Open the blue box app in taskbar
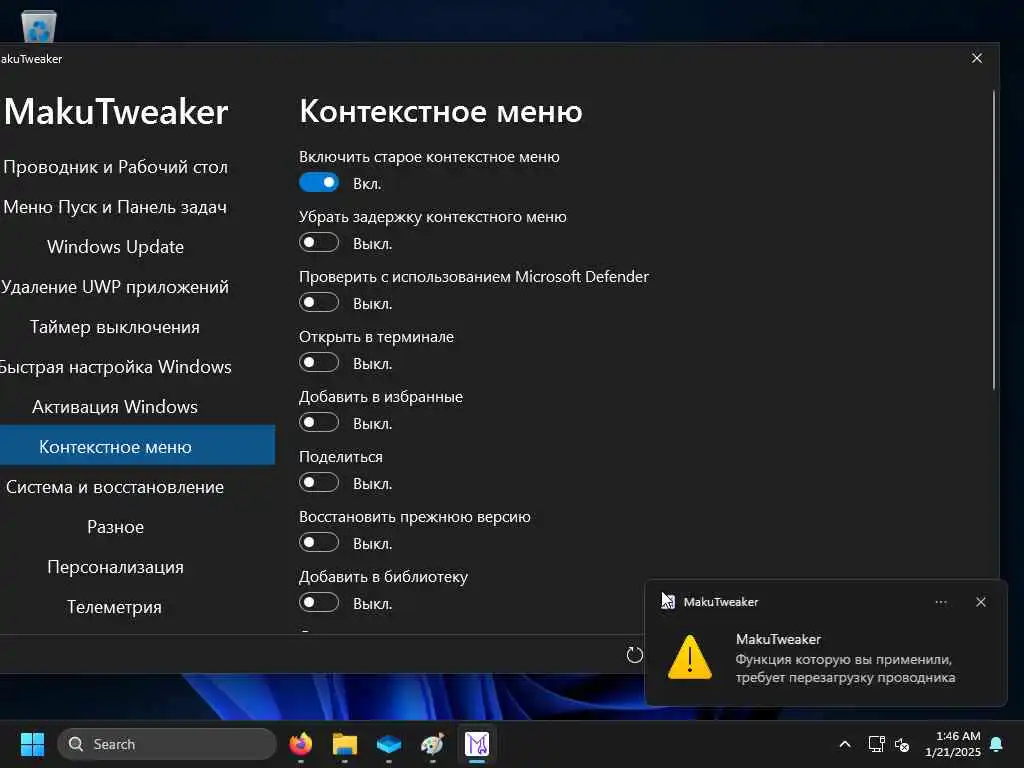 pos(389,744)
